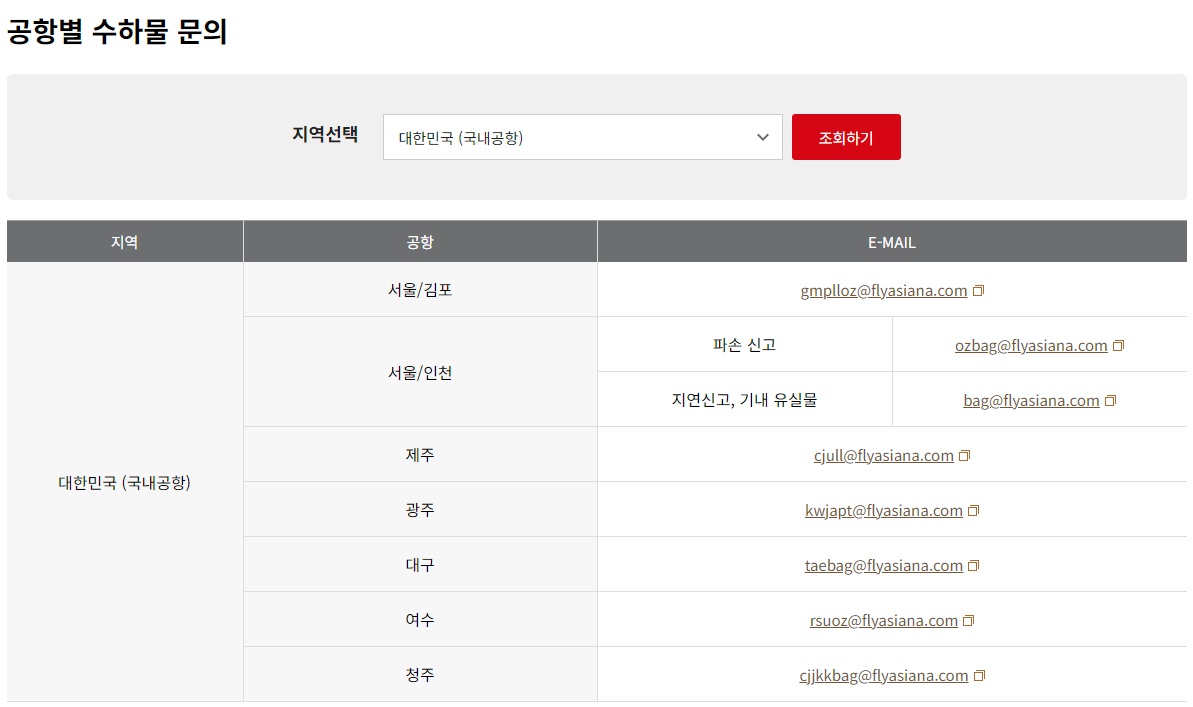This screenshot has width=1193, height=707.
Task: Click 대한민국 (국내공항) region cell in table
Action: (x=125, y=482)
